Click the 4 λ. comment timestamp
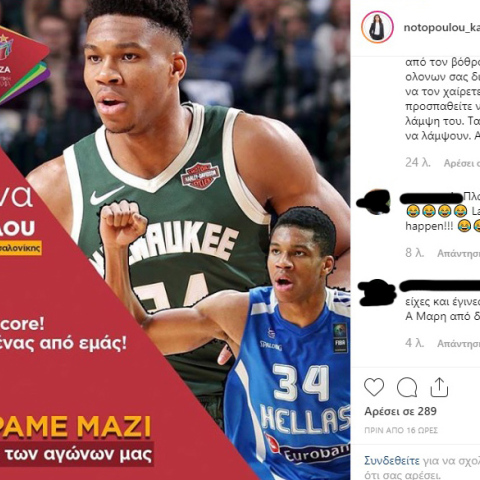The height and width of the screenshot is (480, 480). tap(415, 343)
